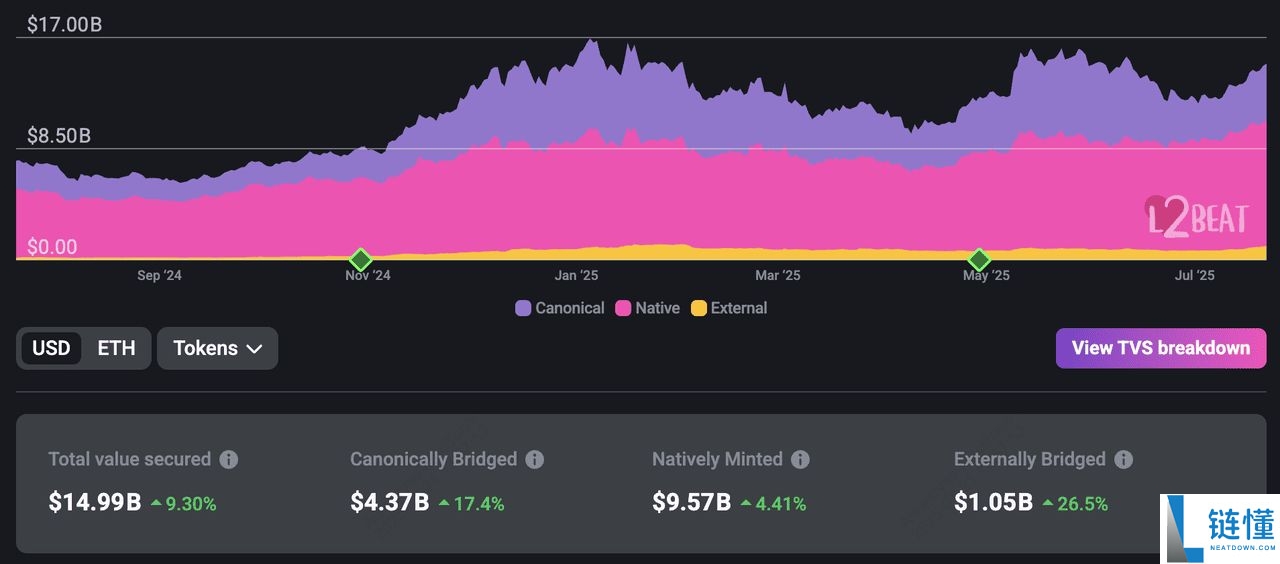Click the green diamond milestone near Nov '24

[361, 259]
